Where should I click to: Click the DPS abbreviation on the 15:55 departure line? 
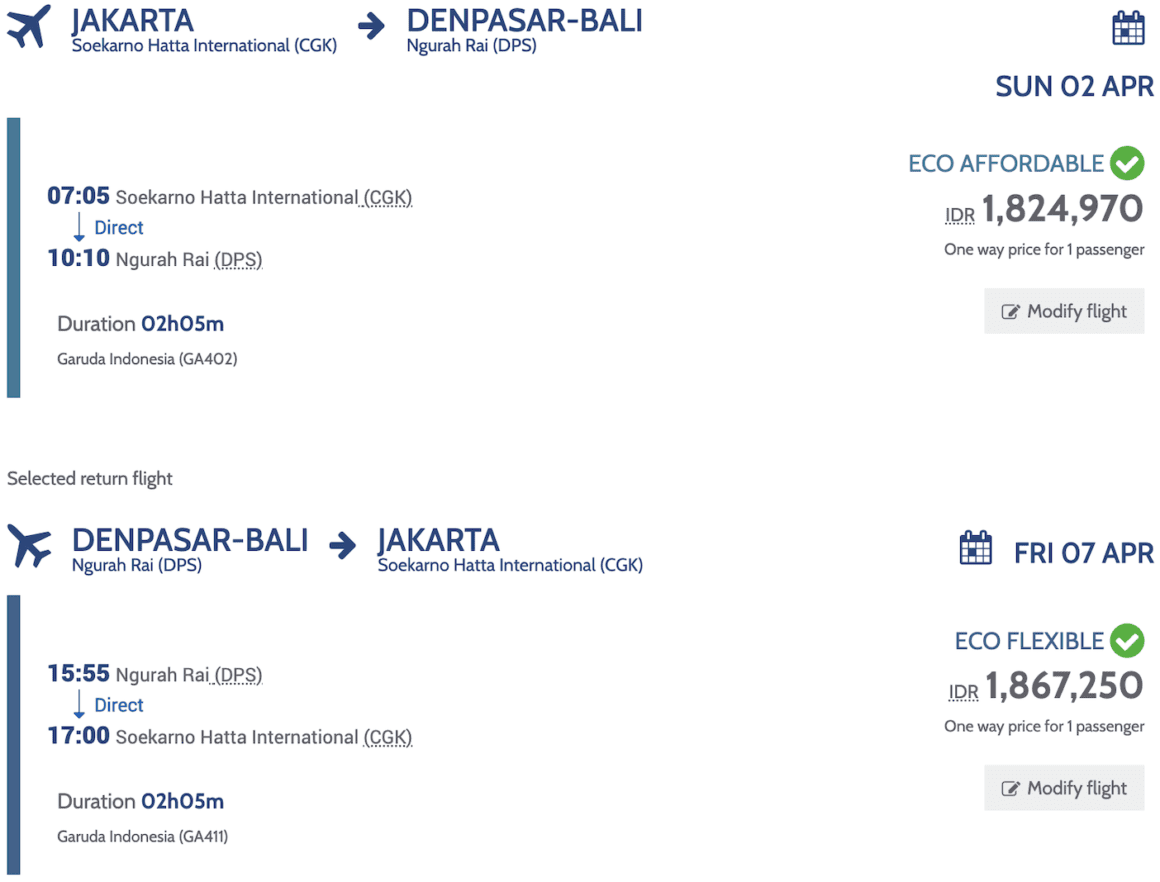(x=238, y=675)
